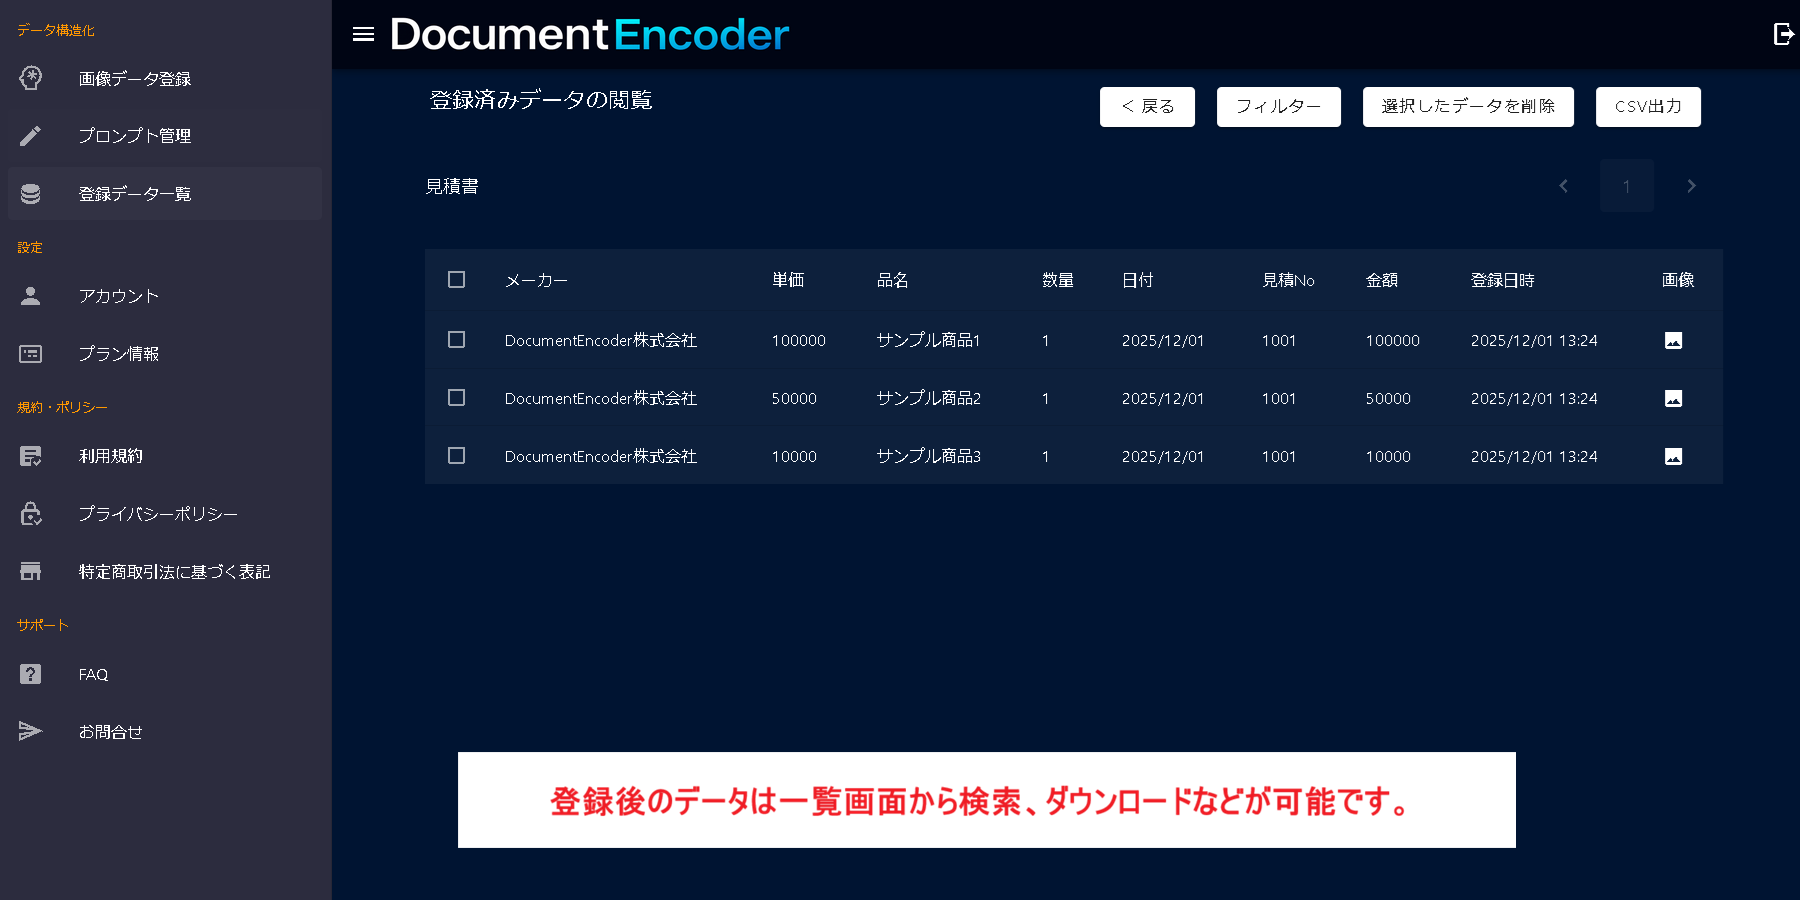Click the 選択したデータを削除 button
Image resolution: width=1800 pixels, height=900 pixels.
click(1467, 107)
